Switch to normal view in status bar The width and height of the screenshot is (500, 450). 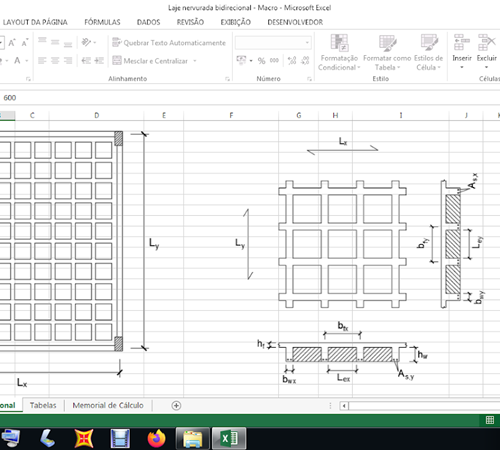pyautogui.click(x=490, y=420)
